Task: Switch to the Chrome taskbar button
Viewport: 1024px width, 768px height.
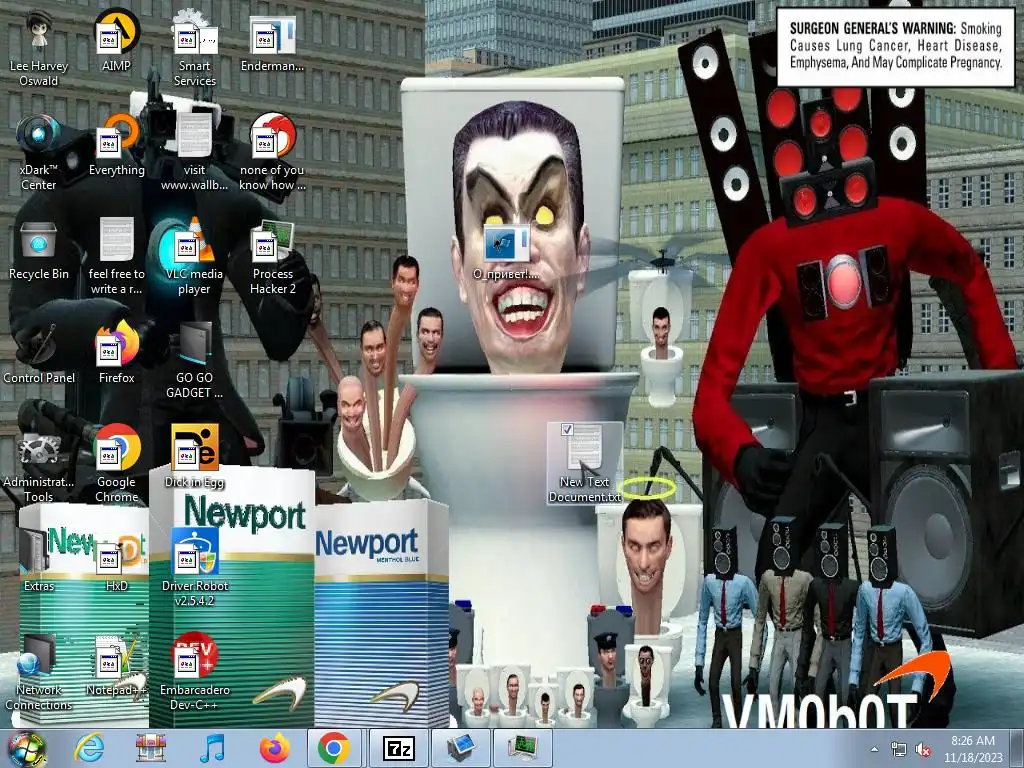Action: tap(334, 748)
